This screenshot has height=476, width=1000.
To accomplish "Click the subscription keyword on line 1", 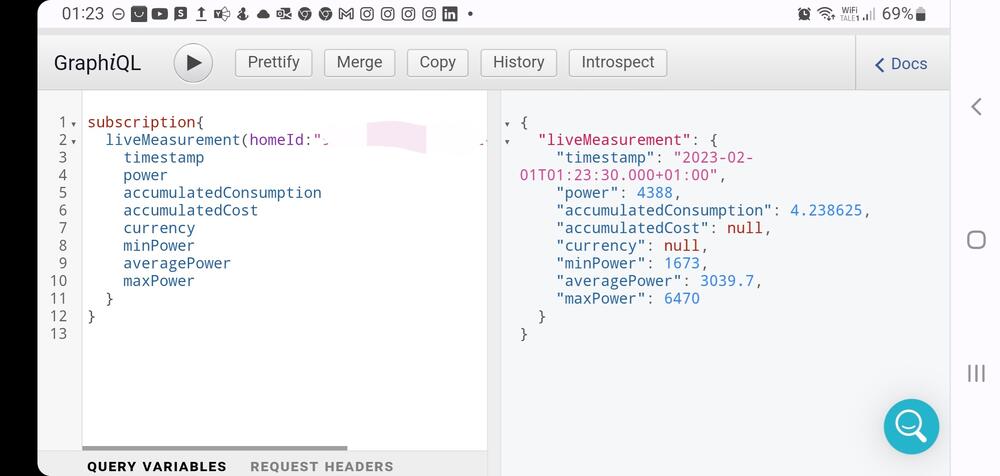I will pos(141,123).
